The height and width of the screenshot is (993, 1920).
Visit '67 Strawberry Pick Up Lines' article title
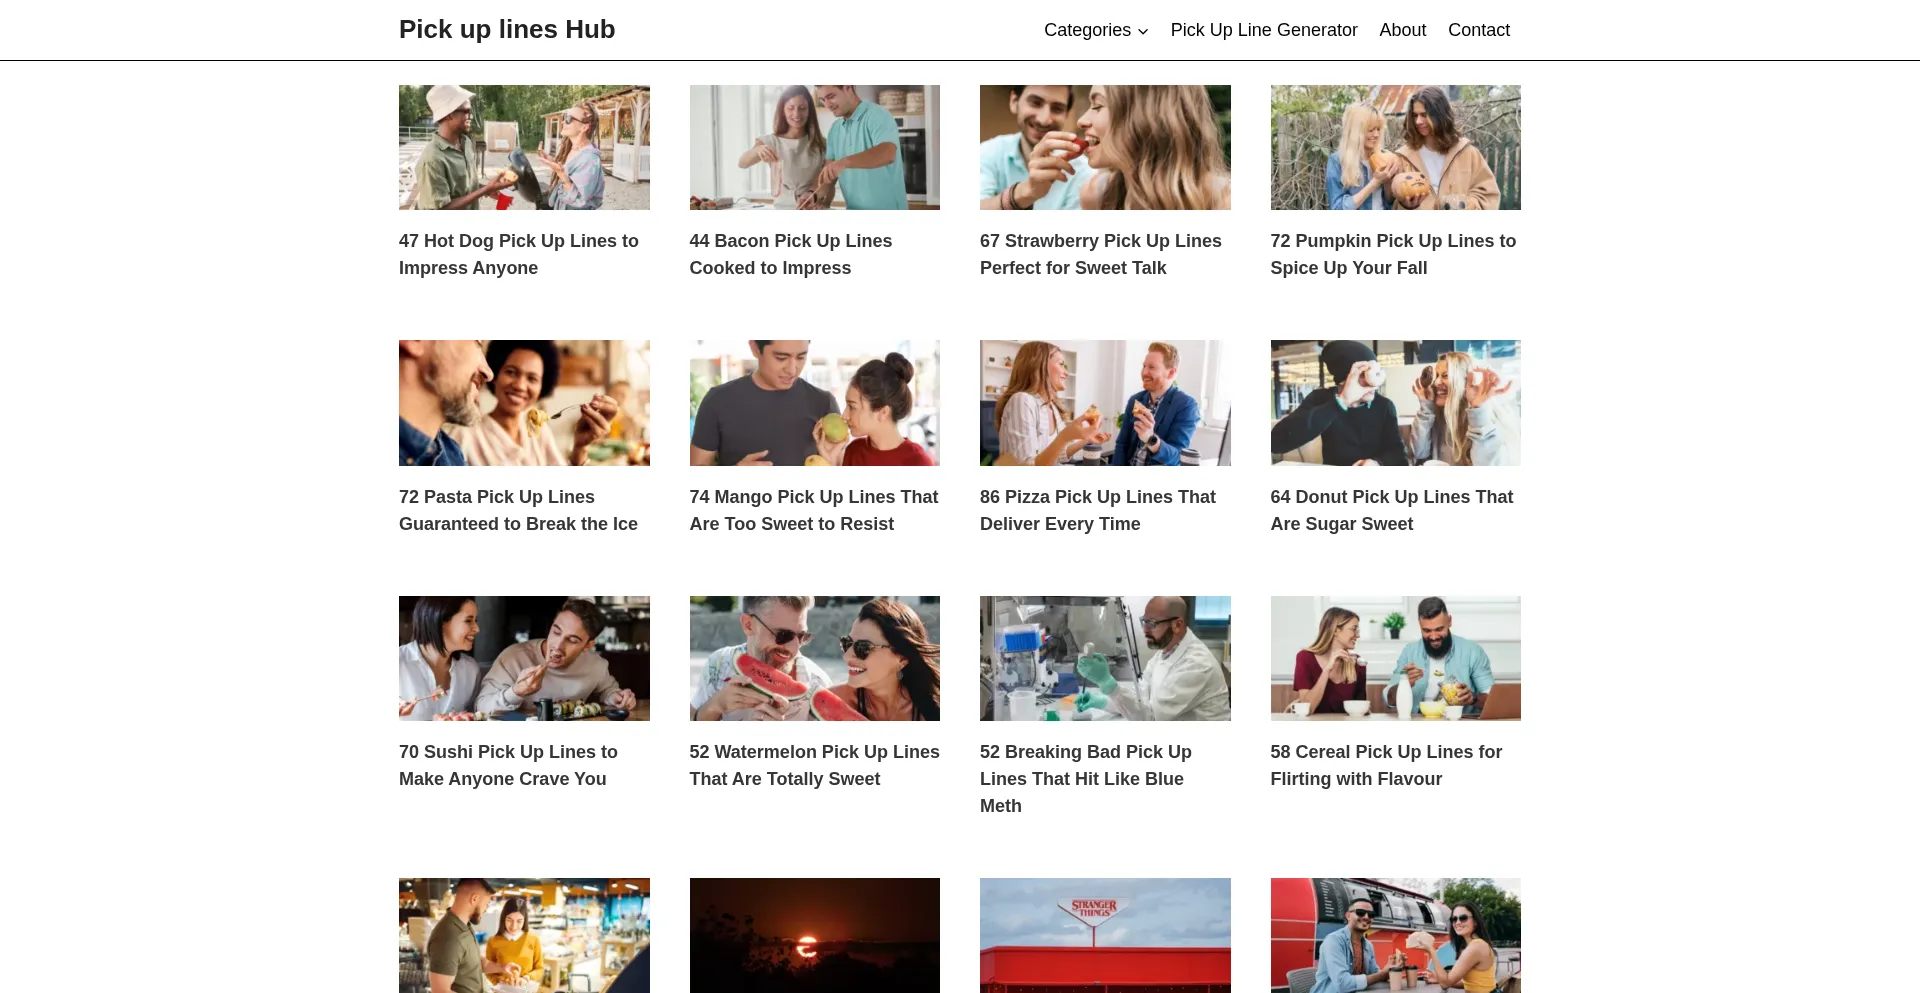[1101, 254]
